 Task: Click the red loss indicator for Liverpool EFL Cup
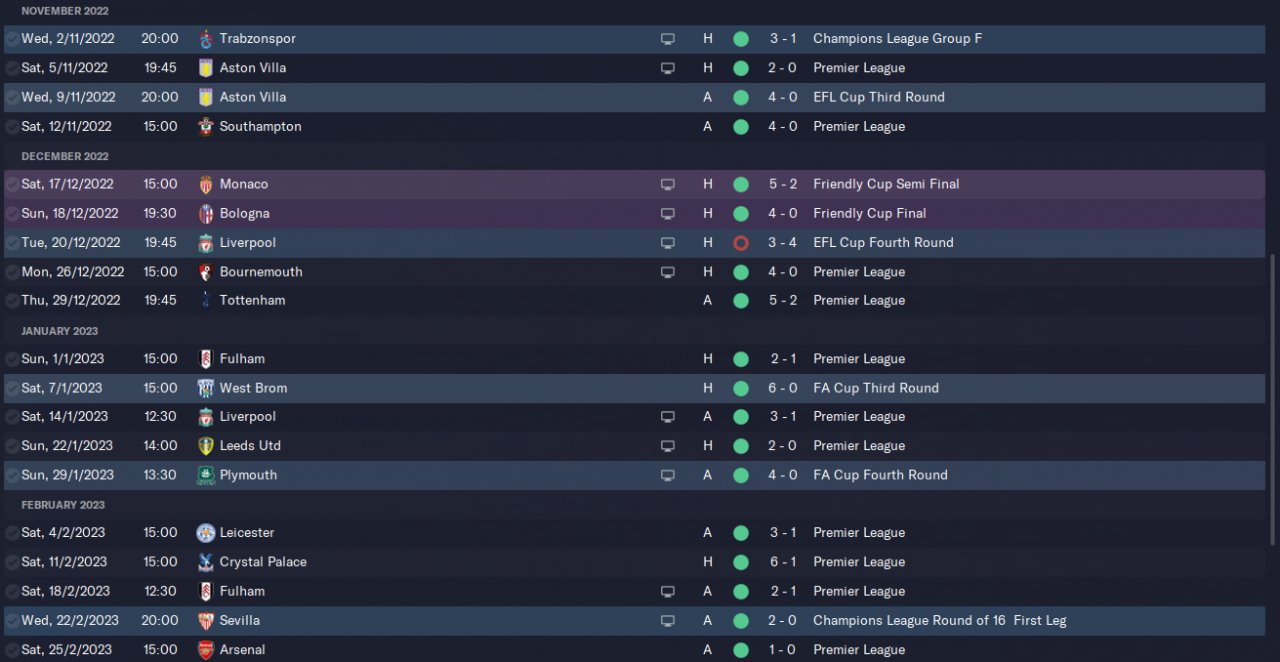tap(741, 243)
